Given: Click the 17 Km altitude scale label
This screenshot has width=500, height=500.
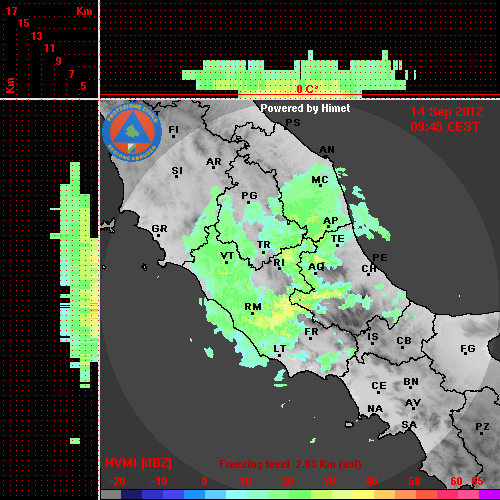Looking at the screenshot, I should coord(11,11).
